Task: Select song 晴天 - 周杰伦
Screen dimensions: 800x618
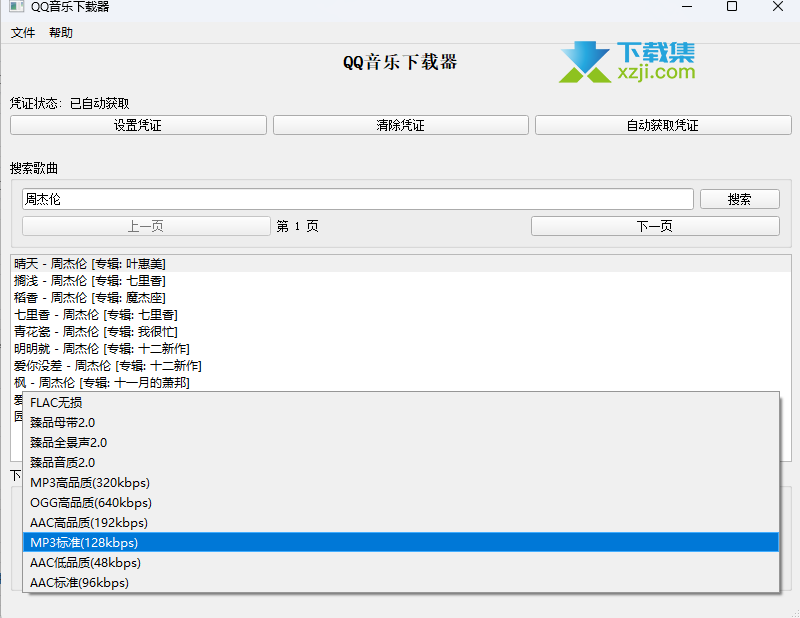Action: pos(401,264)
